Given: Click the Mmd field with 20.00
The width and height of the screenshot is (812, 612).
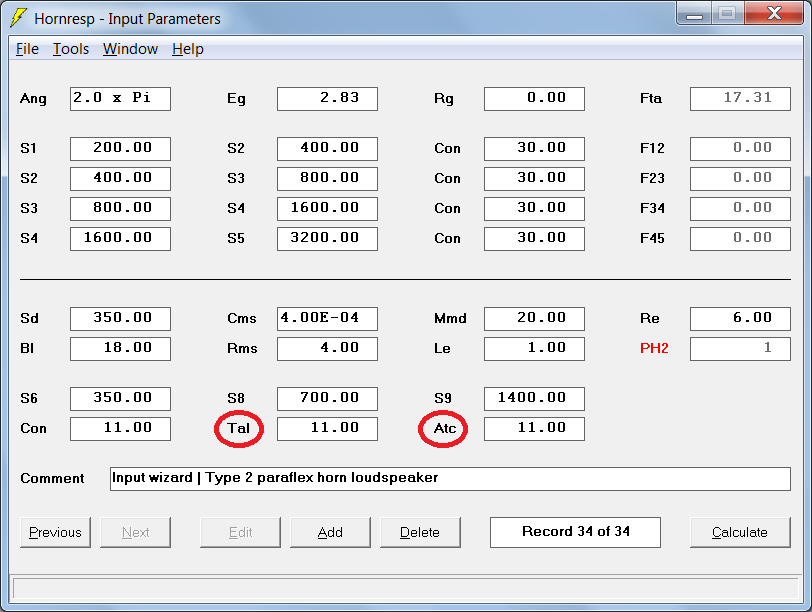Looking at the screenshot, I should click(534, 318).
